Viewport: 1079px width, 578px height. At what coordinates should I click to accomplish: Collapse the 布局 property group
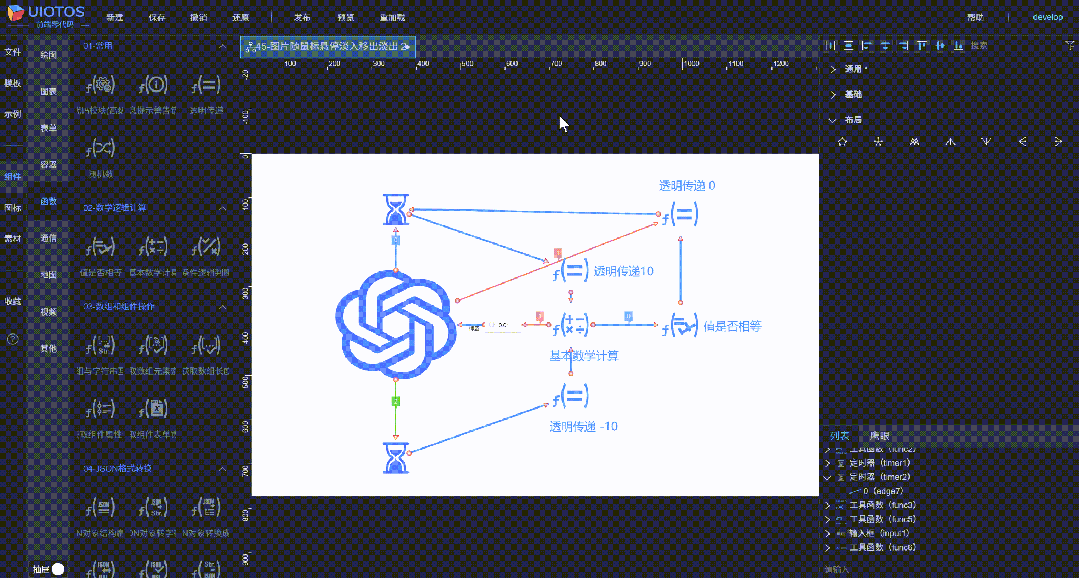coord(833,120)
